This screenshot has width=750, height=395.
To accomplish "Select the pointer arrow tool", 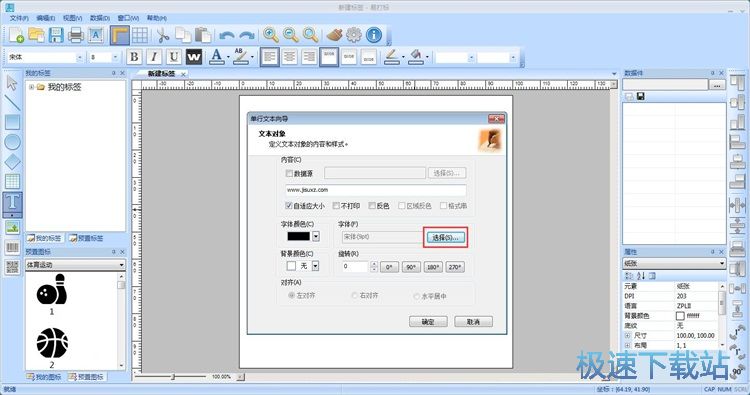I will point(12,82).
